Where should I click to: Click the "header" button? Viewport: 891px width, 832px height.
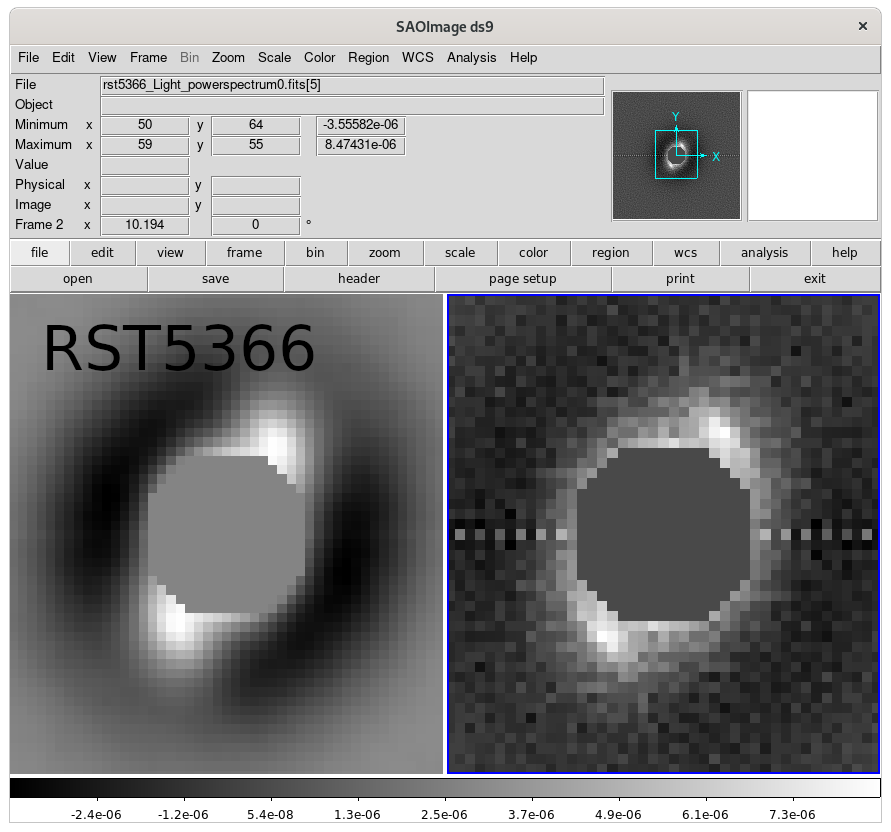coord(358,278)
